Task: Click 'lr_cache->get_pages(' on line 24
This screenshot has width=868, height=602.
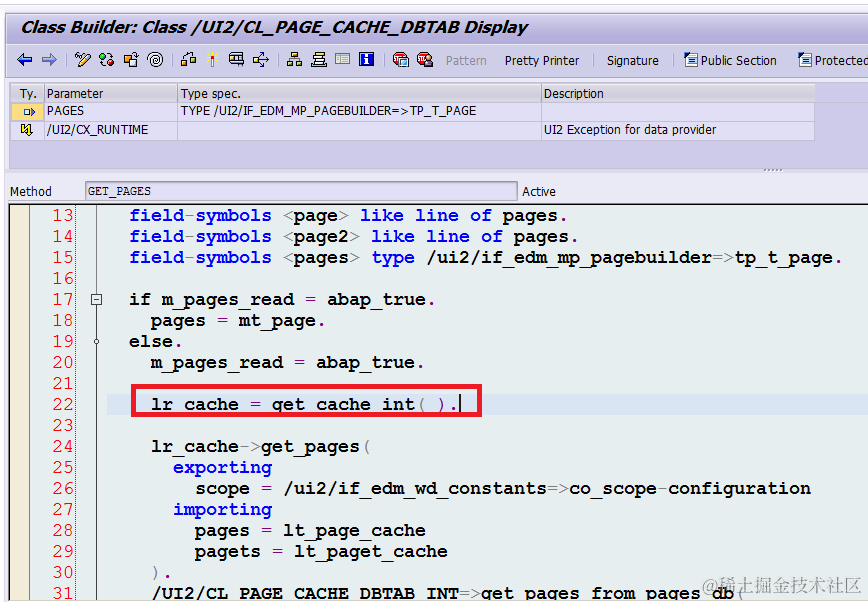Action: pyautogui.click(x=261, y=446)
